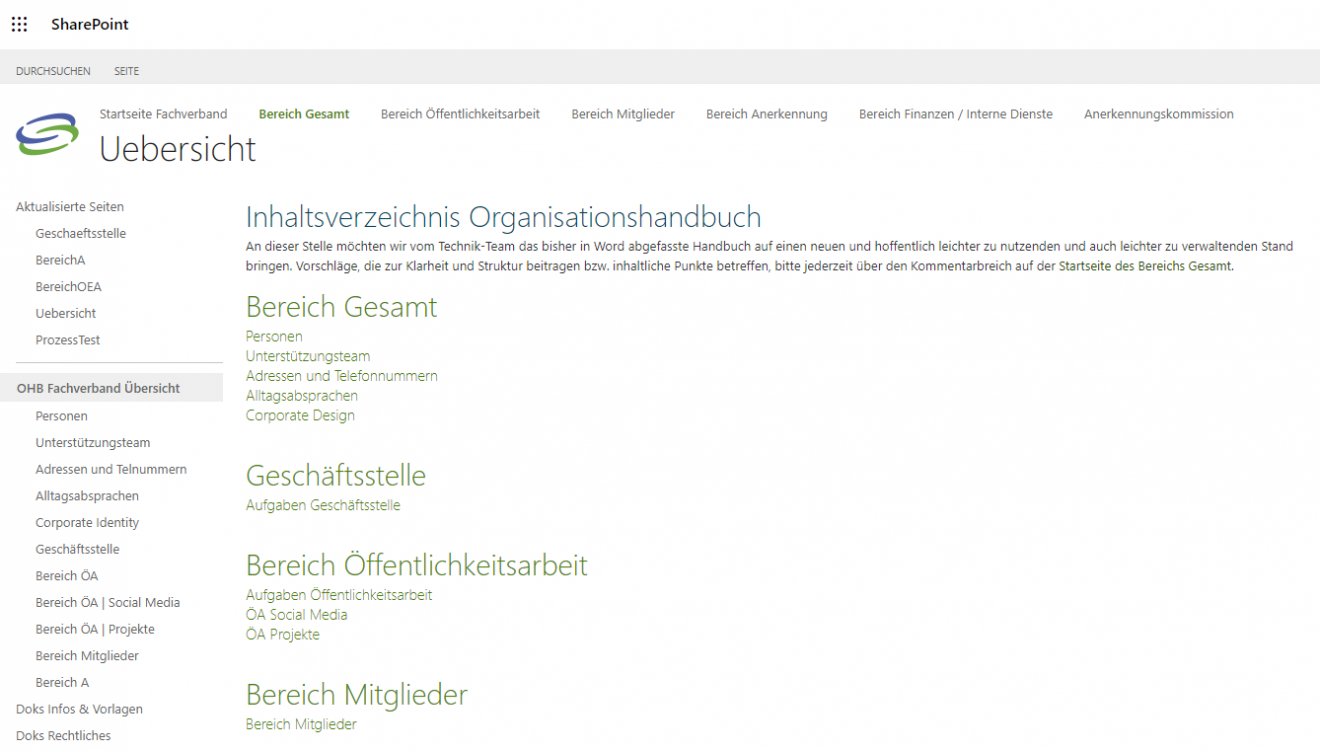Open the Personen link under Bereich Gesamt
Screen dimensions: 1320x751
point(274,336)
